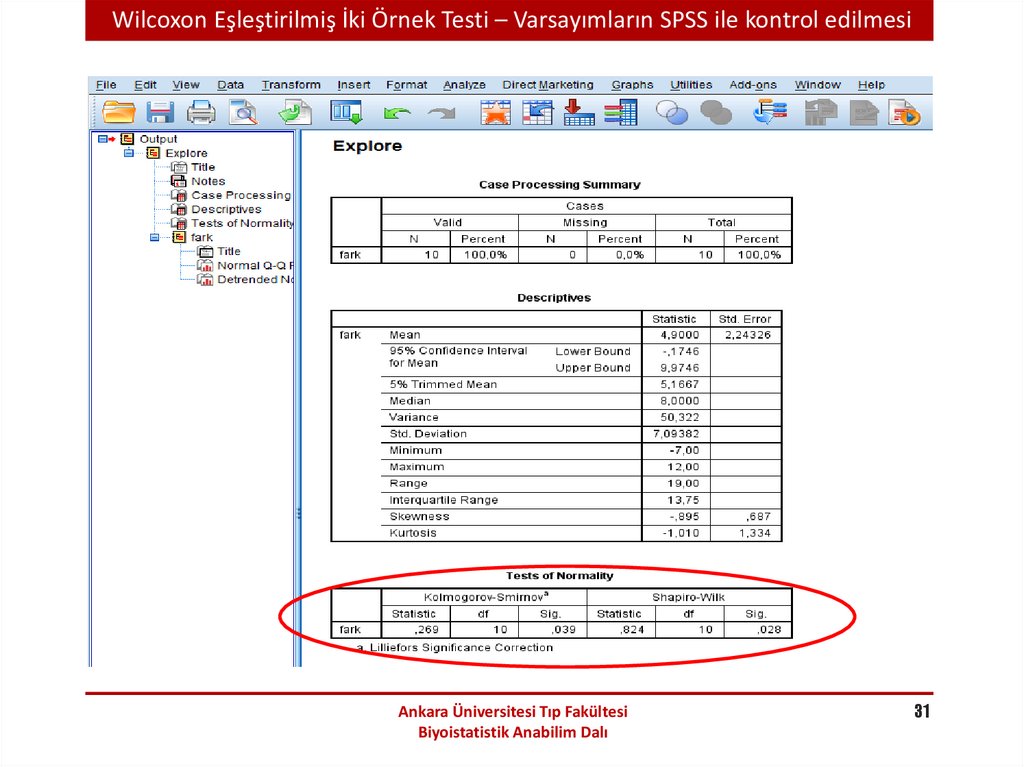Collapse the fark node in outline
Screen dimensions: 1024x767
pyautogui.click(x=153, y=237)
